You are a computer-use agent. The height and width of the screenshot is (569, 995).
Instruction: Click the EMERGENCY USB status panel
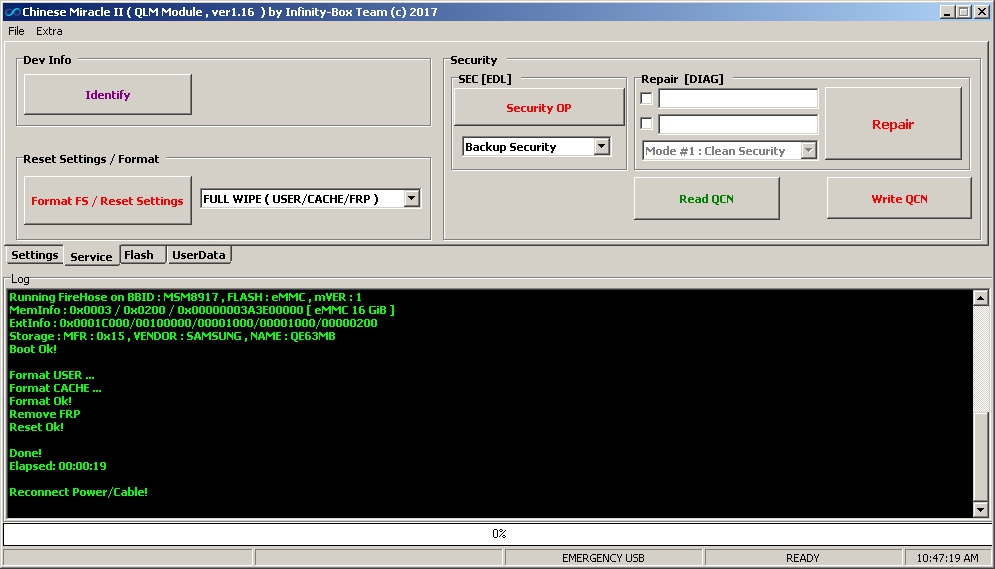coord(603,558)
